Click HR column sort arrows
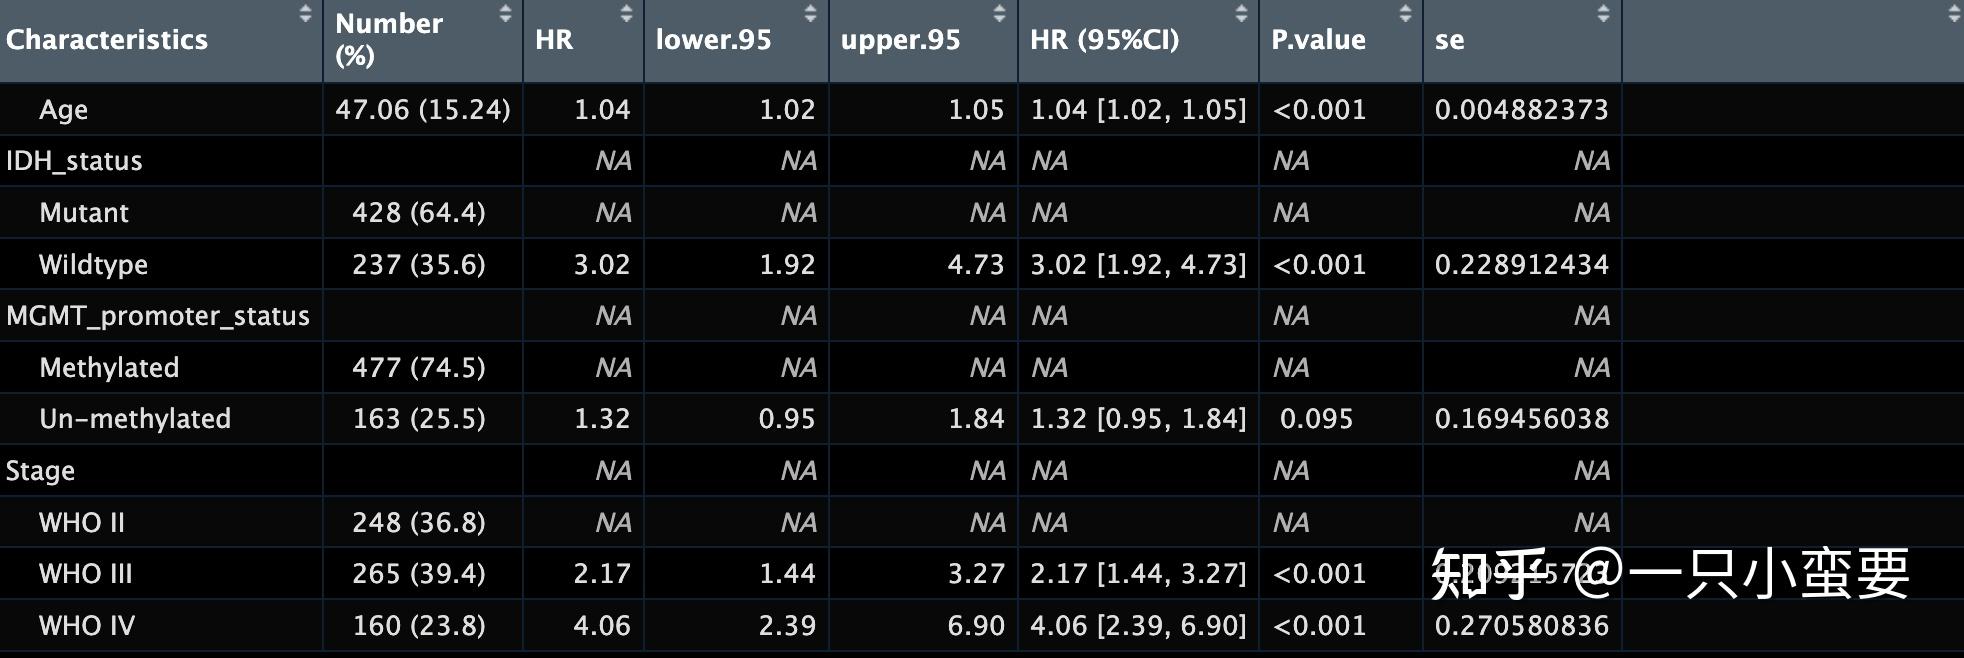Image resolution: width=1964 pixels, height=658 pixels. [x=626, y=14]
